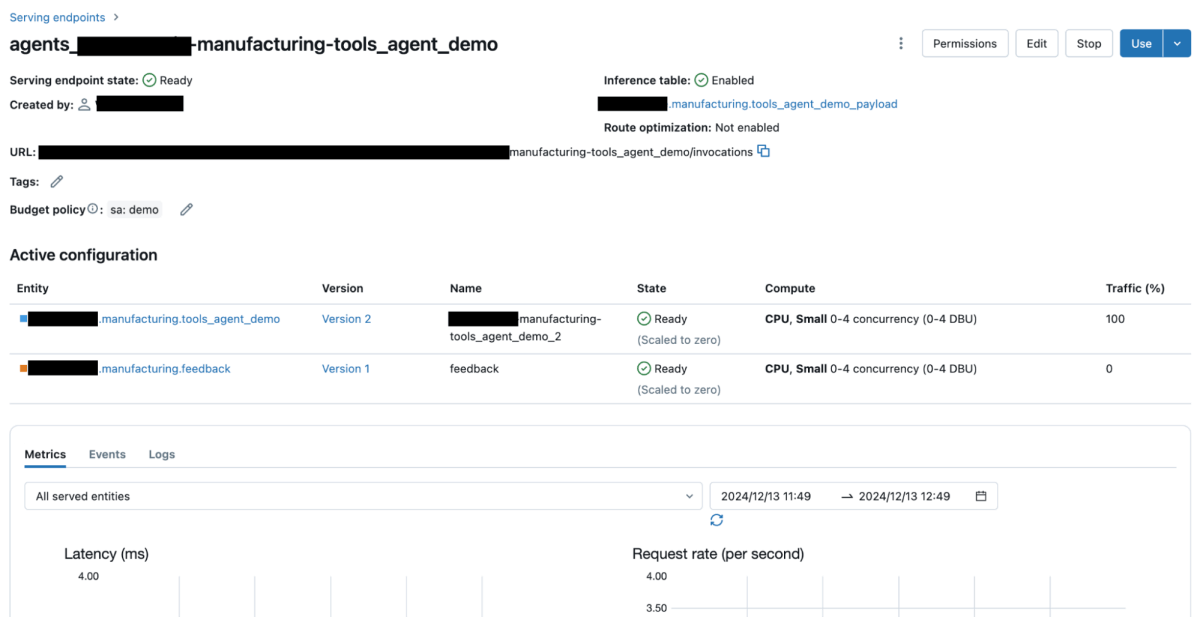The width and height of the screenshot is (1200, 617).
Task: Open the three-dot more options menu
Action: point(901,44)
